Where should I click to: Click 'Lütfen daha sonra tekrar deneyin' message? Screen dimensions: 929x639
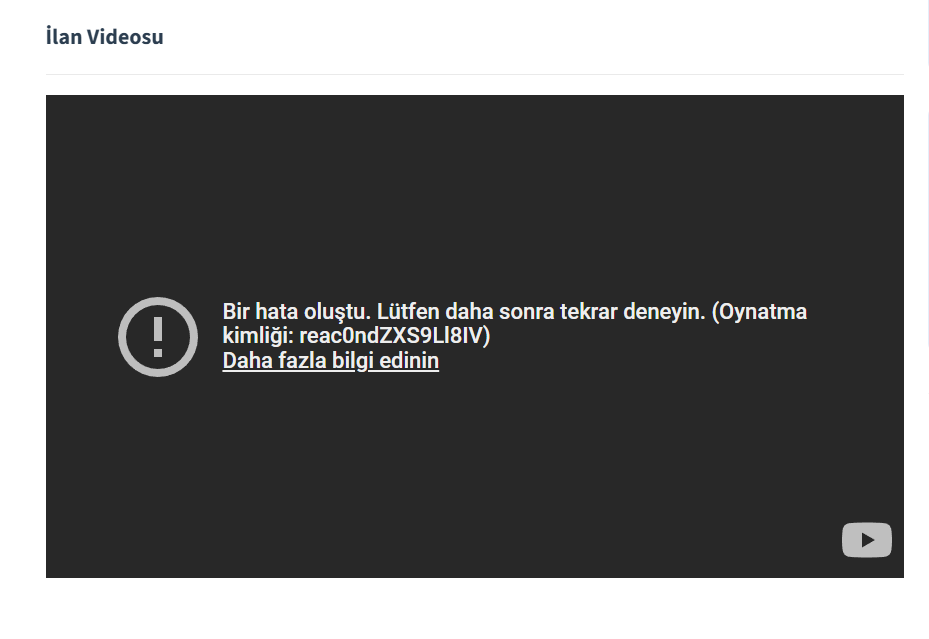(541, 312)
